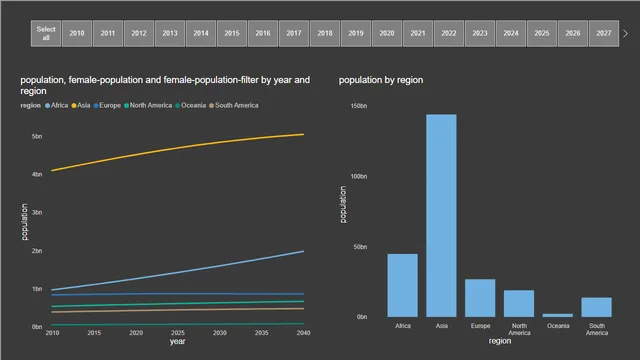Filter by year 2021
The image size is (640, 360).
418,33
